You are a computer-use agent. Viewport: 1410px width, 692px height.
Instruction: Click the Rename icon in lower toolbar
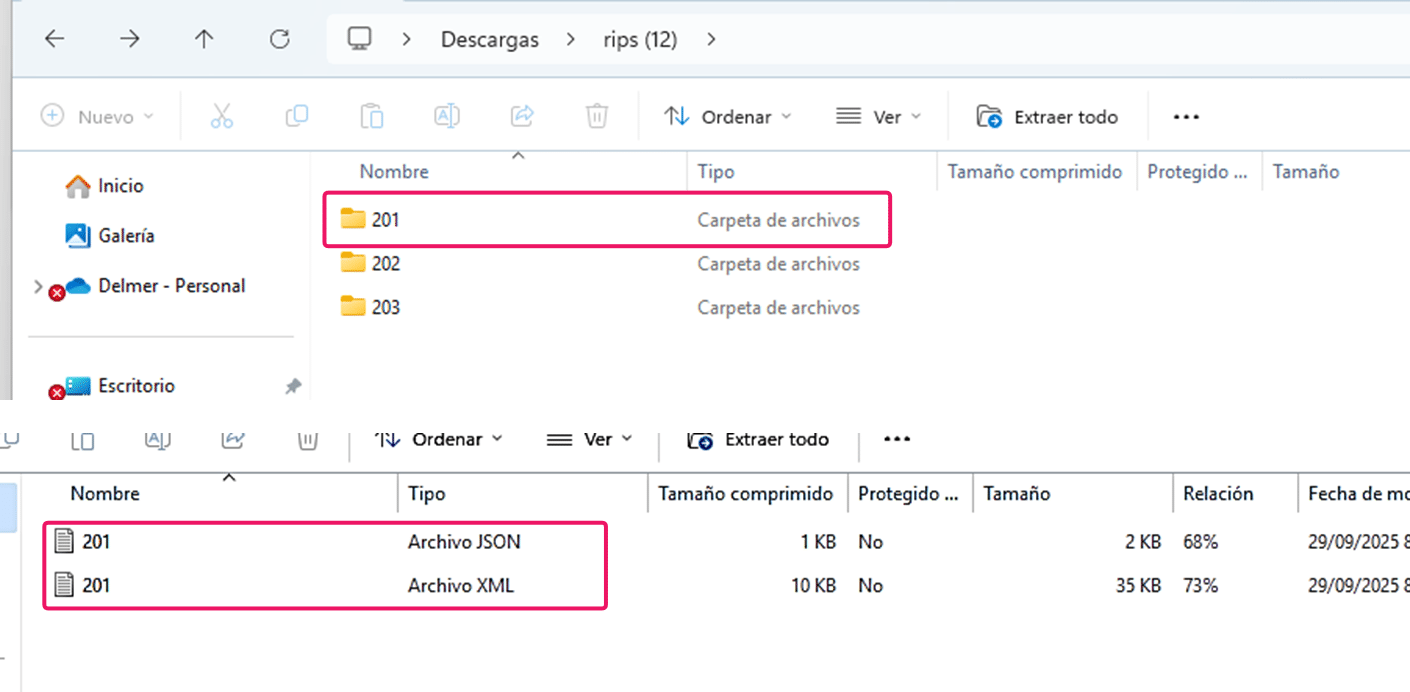click(x=158, y=439)
